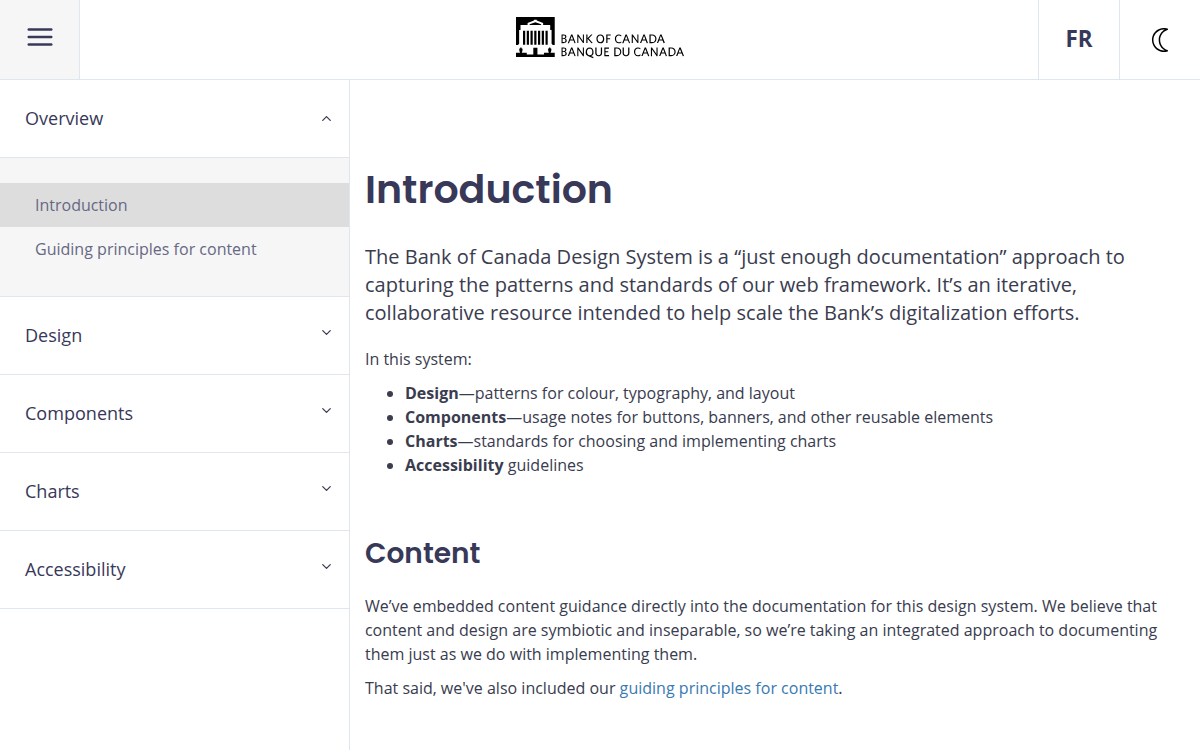Image resolution: width=1200 pixels, height=750 pixels.
Task: Click the Content section heading
Action: click(x=422, y=553)
